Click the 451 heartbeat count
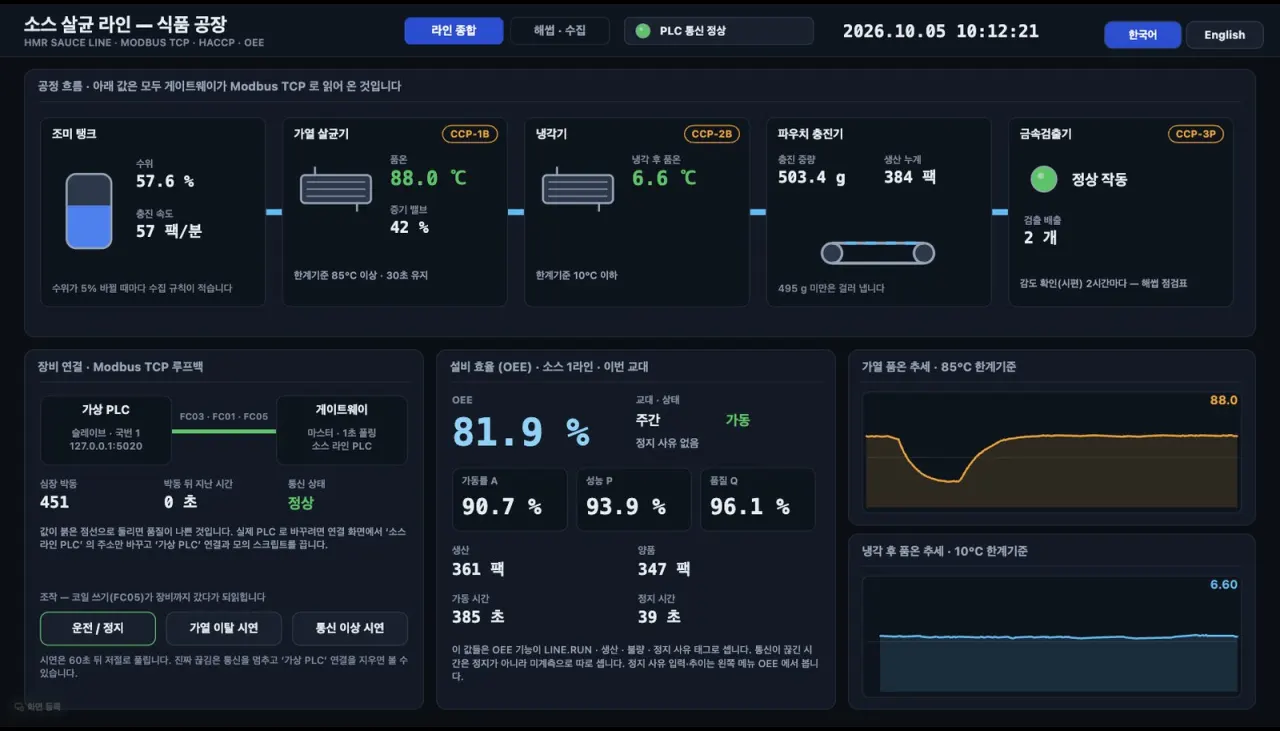Screen dimensions: 1280x731 [x=54, y=502]
